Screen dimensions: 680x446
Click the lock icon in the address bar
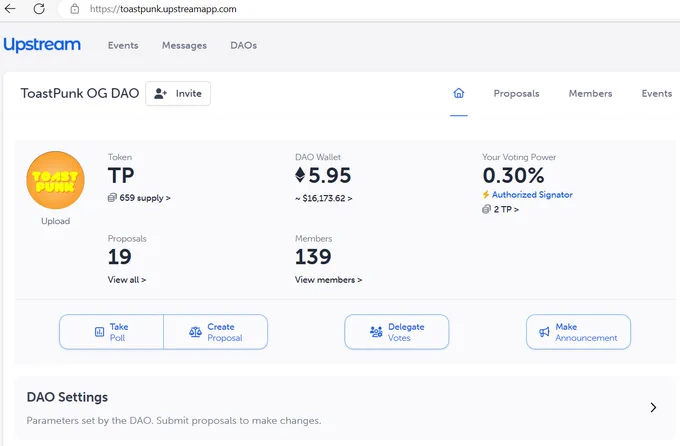(x=75, y=9)
